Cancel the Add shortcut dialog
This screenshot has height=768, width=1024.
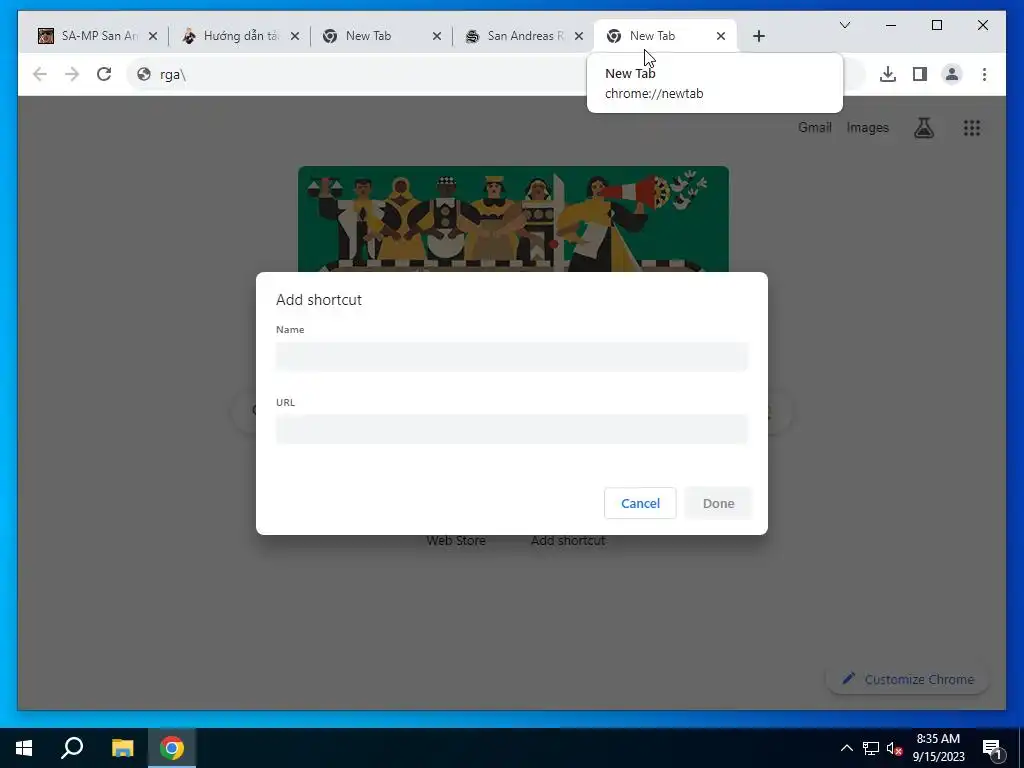(x=640, y=504)
